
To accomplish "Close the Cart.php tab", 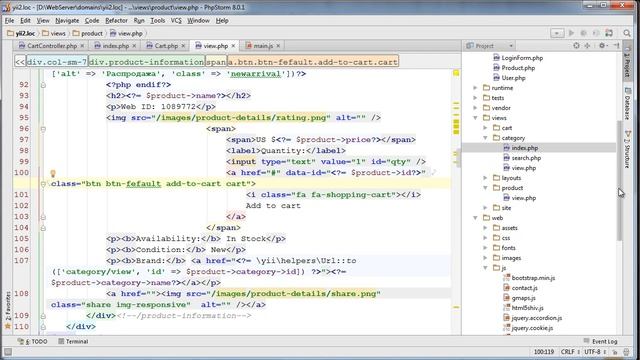I will tap(183, 46).
